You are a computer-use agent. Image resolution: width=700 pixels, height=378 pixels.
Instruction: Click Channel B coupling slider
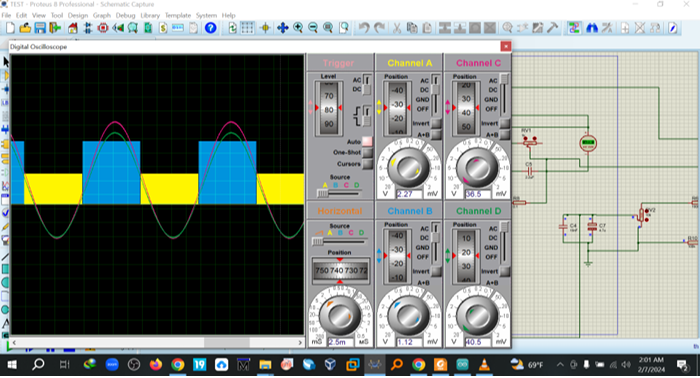(435, 243)
